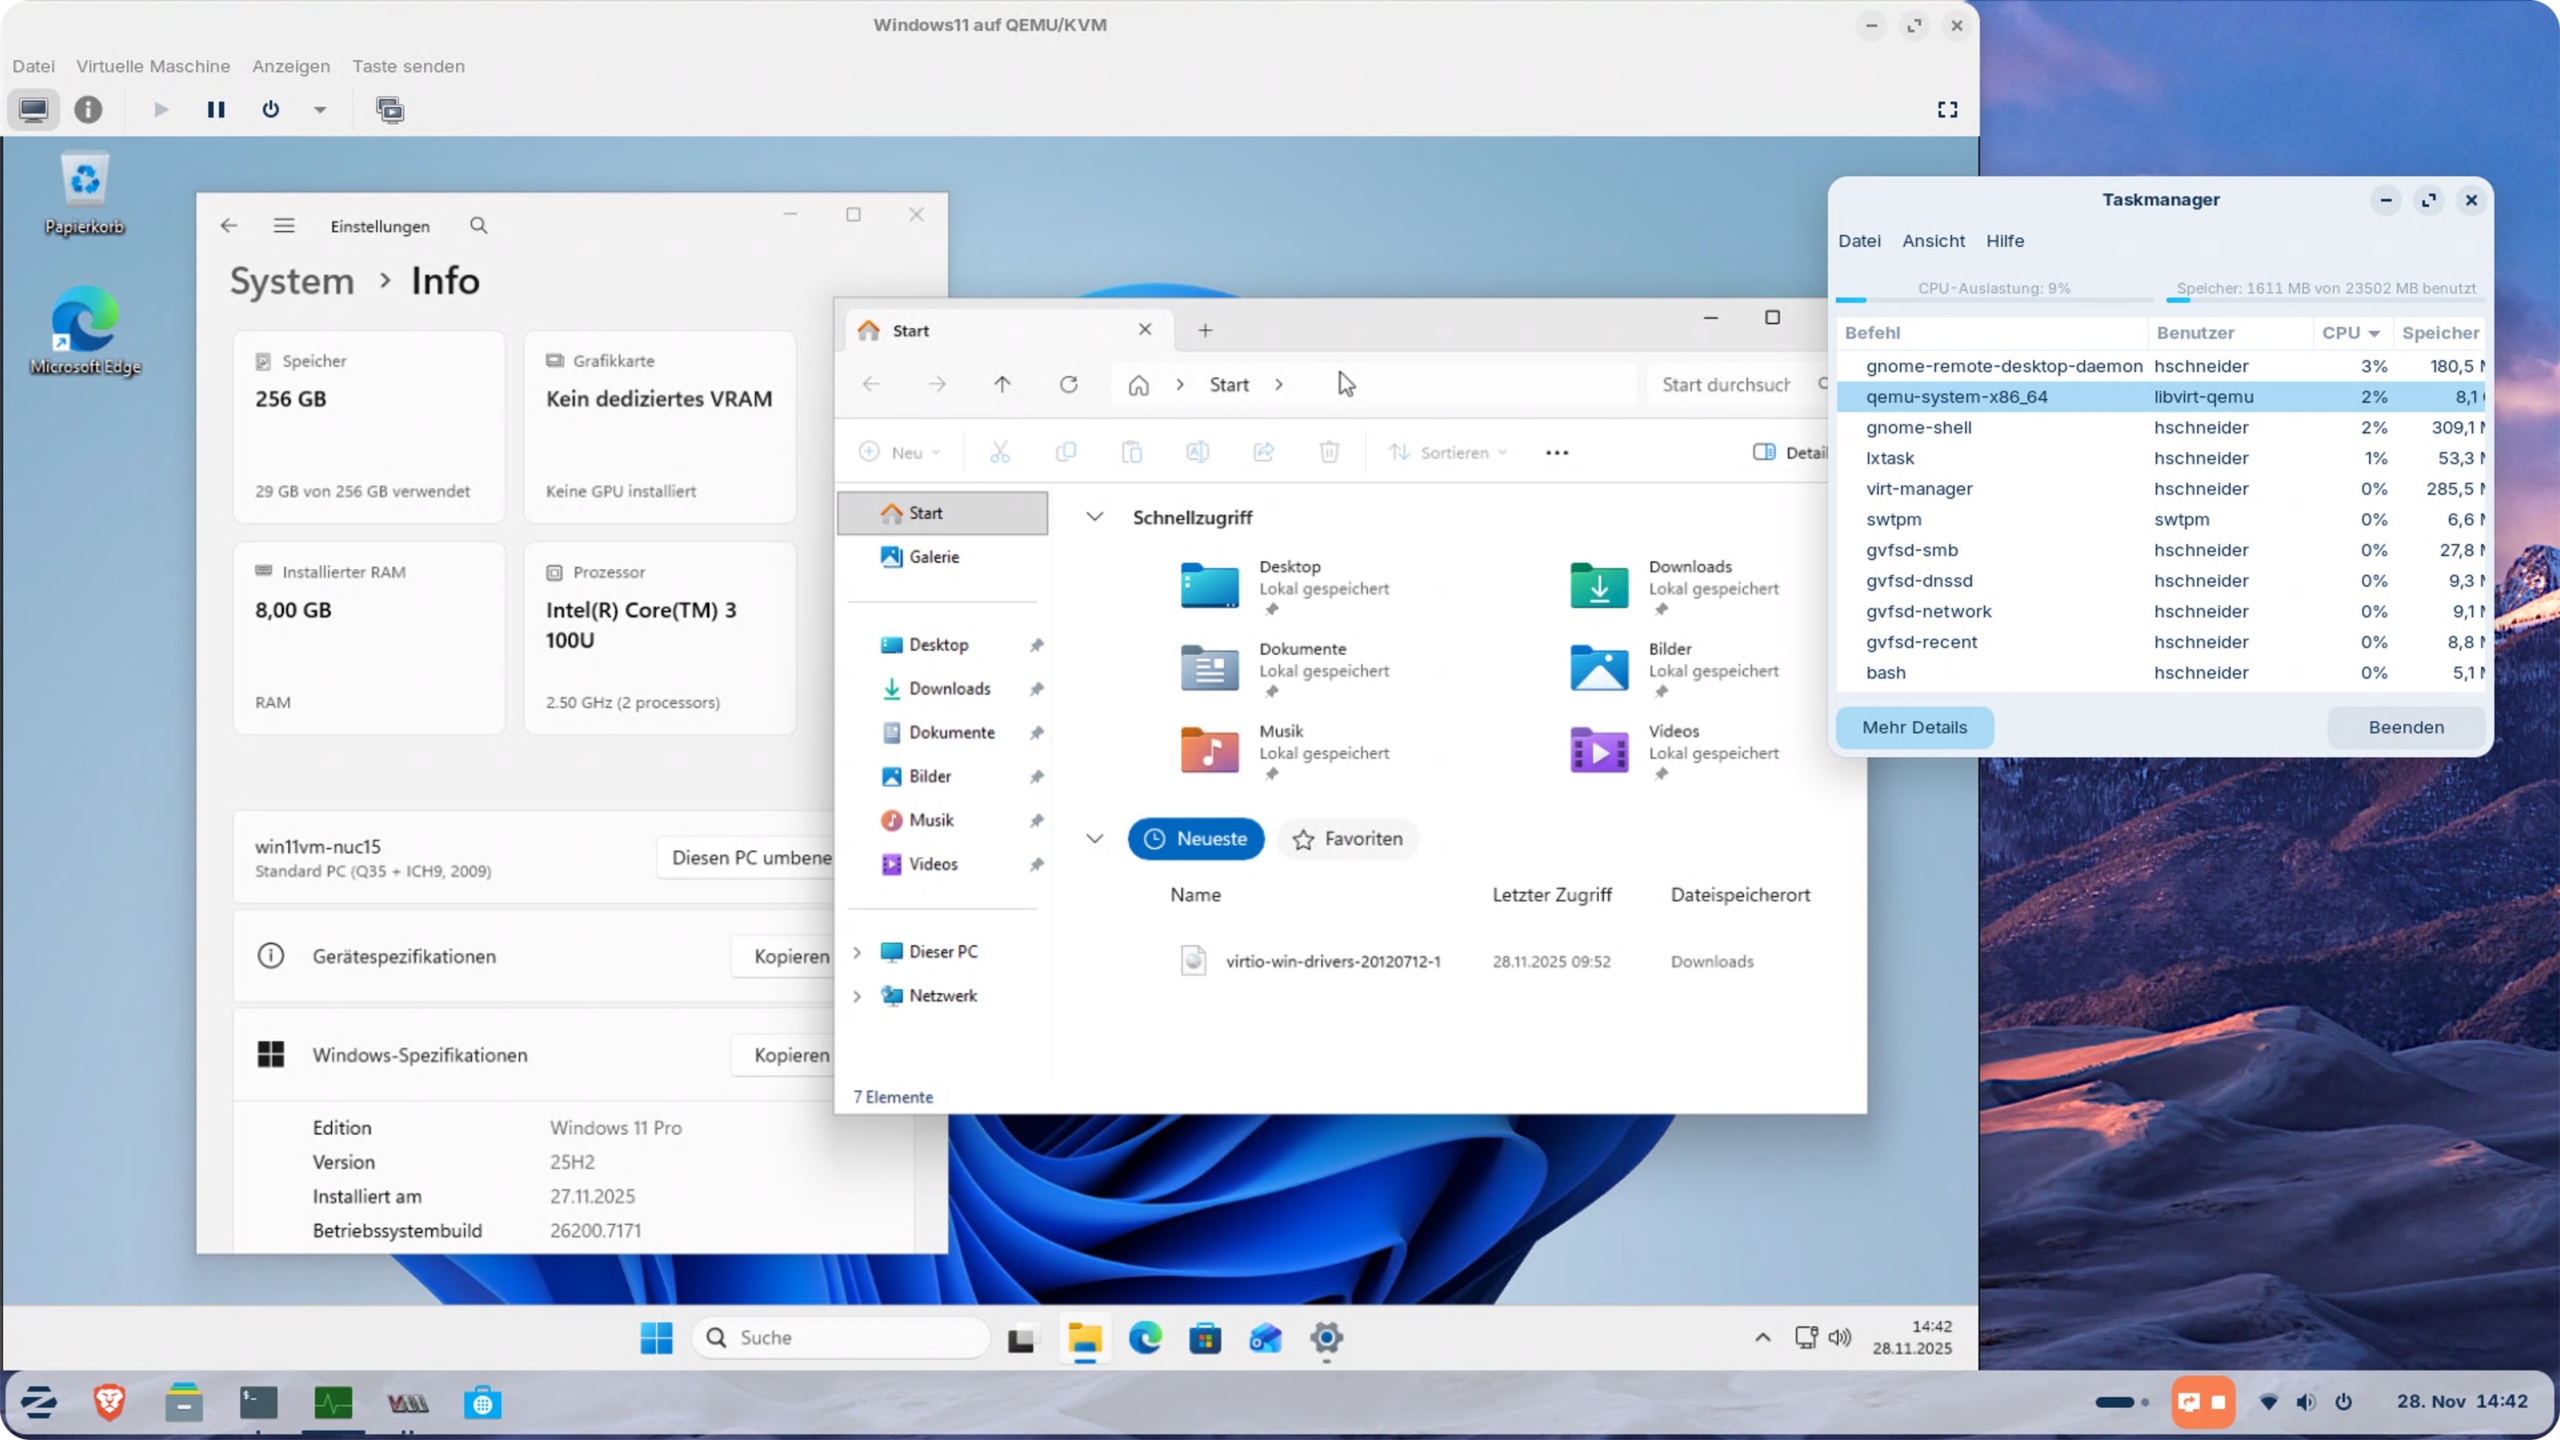Open the VM information view (i icon)

point(88,110)
